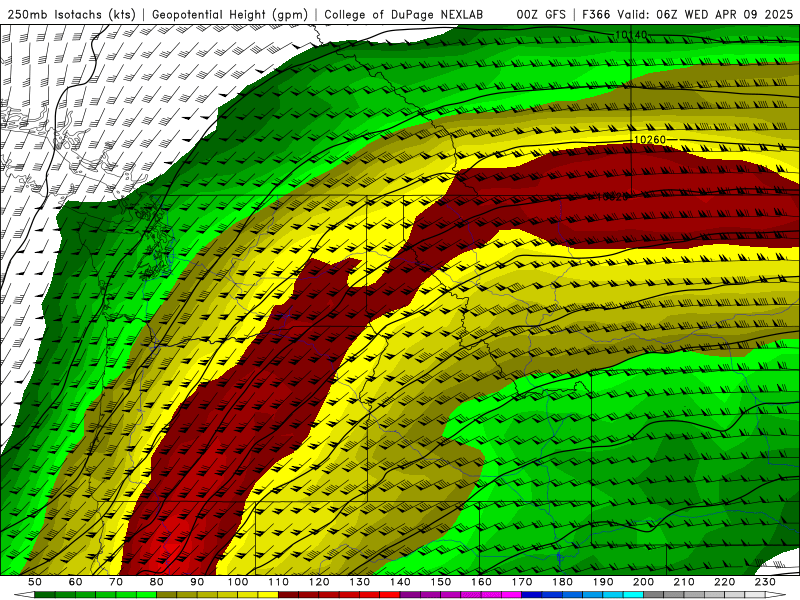Click the 10320 height contour label
This screenshot has width=800, height=600.
pyautogui.click(x=612, y=196)
